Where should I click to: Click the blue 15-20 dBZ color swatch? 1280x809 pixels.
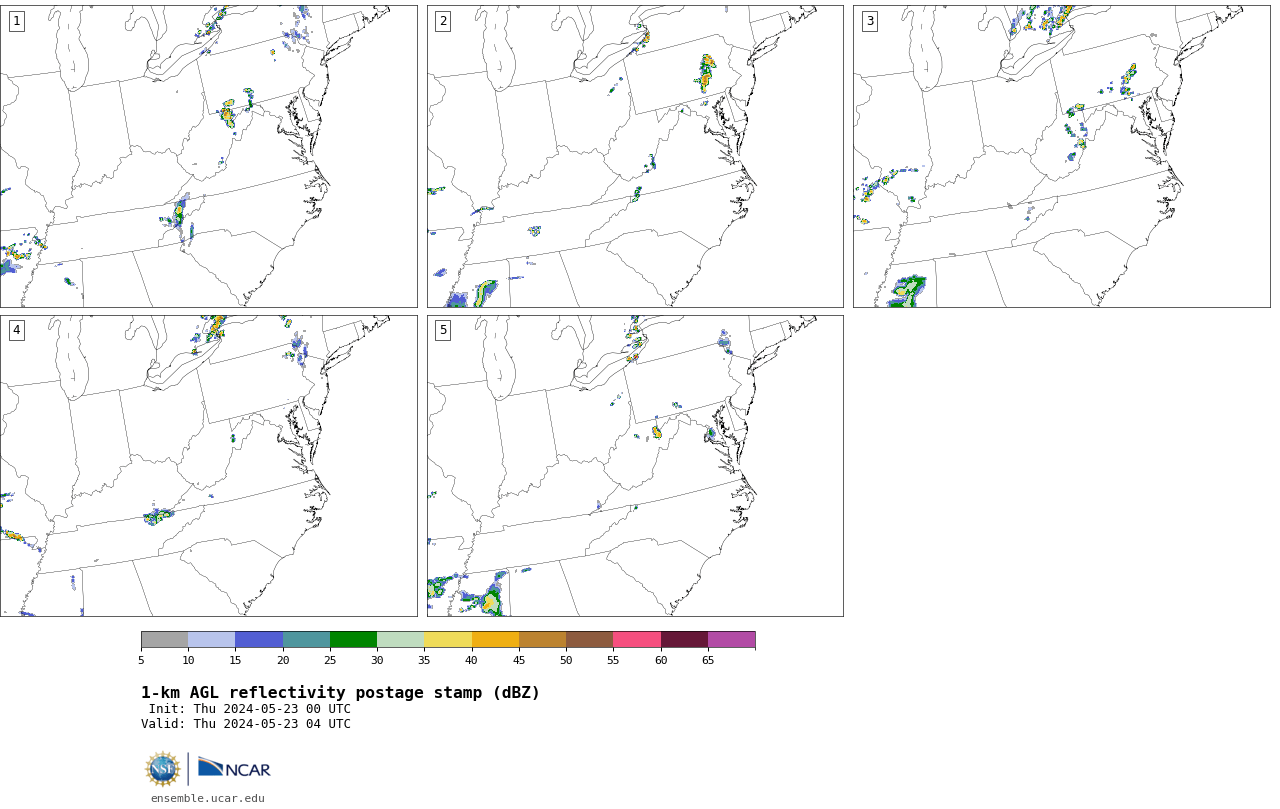click(x=259, y=640)
